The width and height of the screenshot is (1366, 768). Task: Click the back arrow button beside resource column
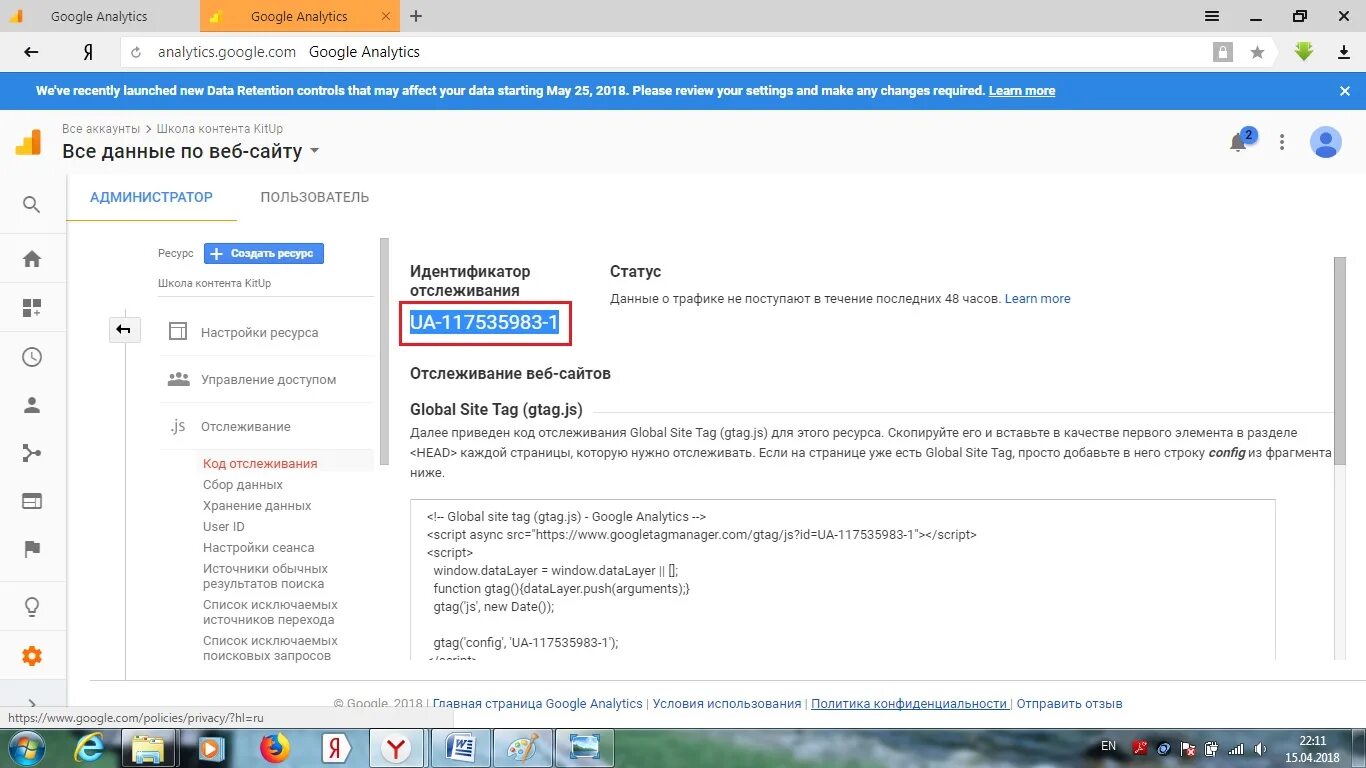124,329
